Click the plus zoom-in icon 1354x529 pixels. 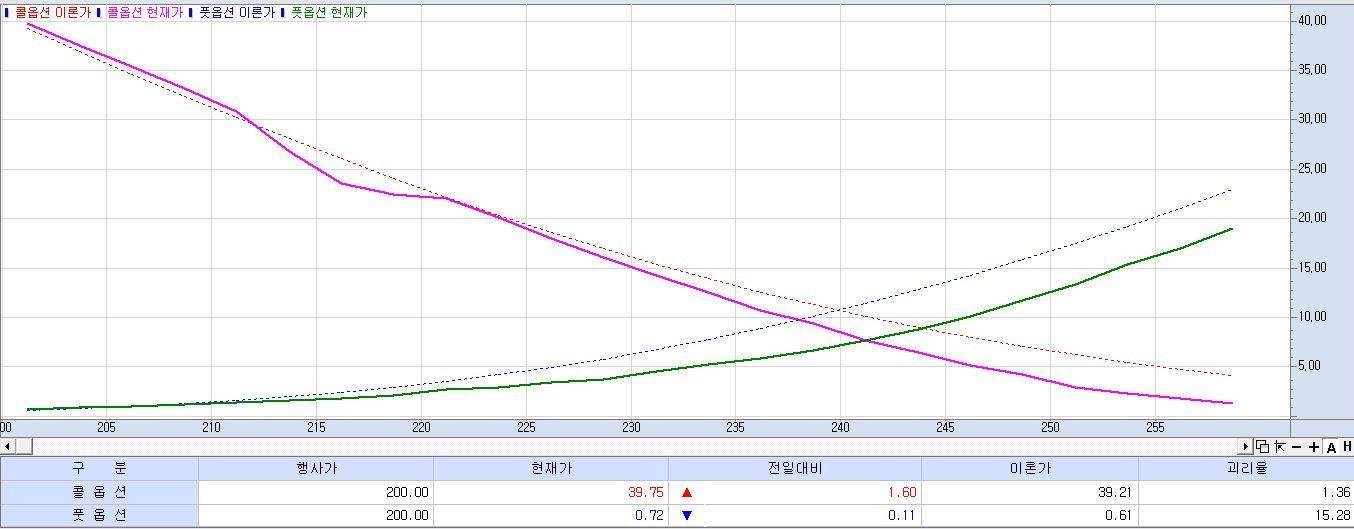click(x=1313, y=447)
